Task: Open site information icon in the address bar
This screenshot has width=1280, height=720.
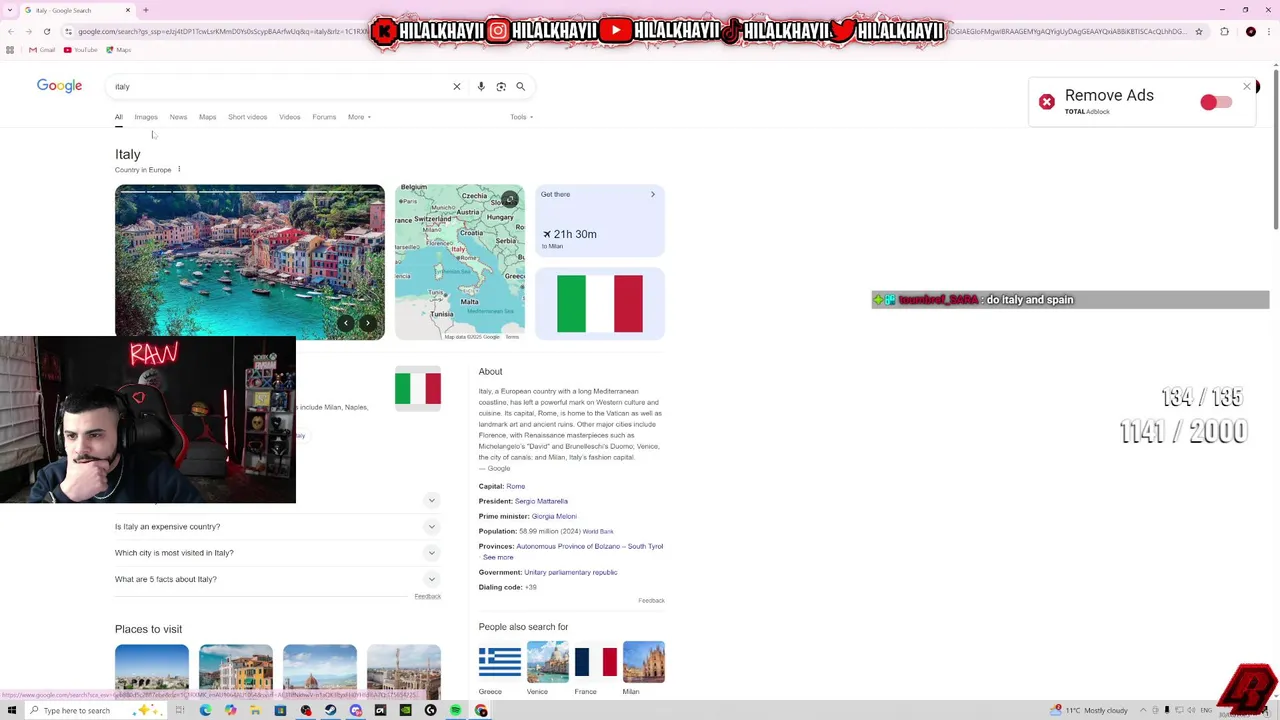Action: [68, 32]
